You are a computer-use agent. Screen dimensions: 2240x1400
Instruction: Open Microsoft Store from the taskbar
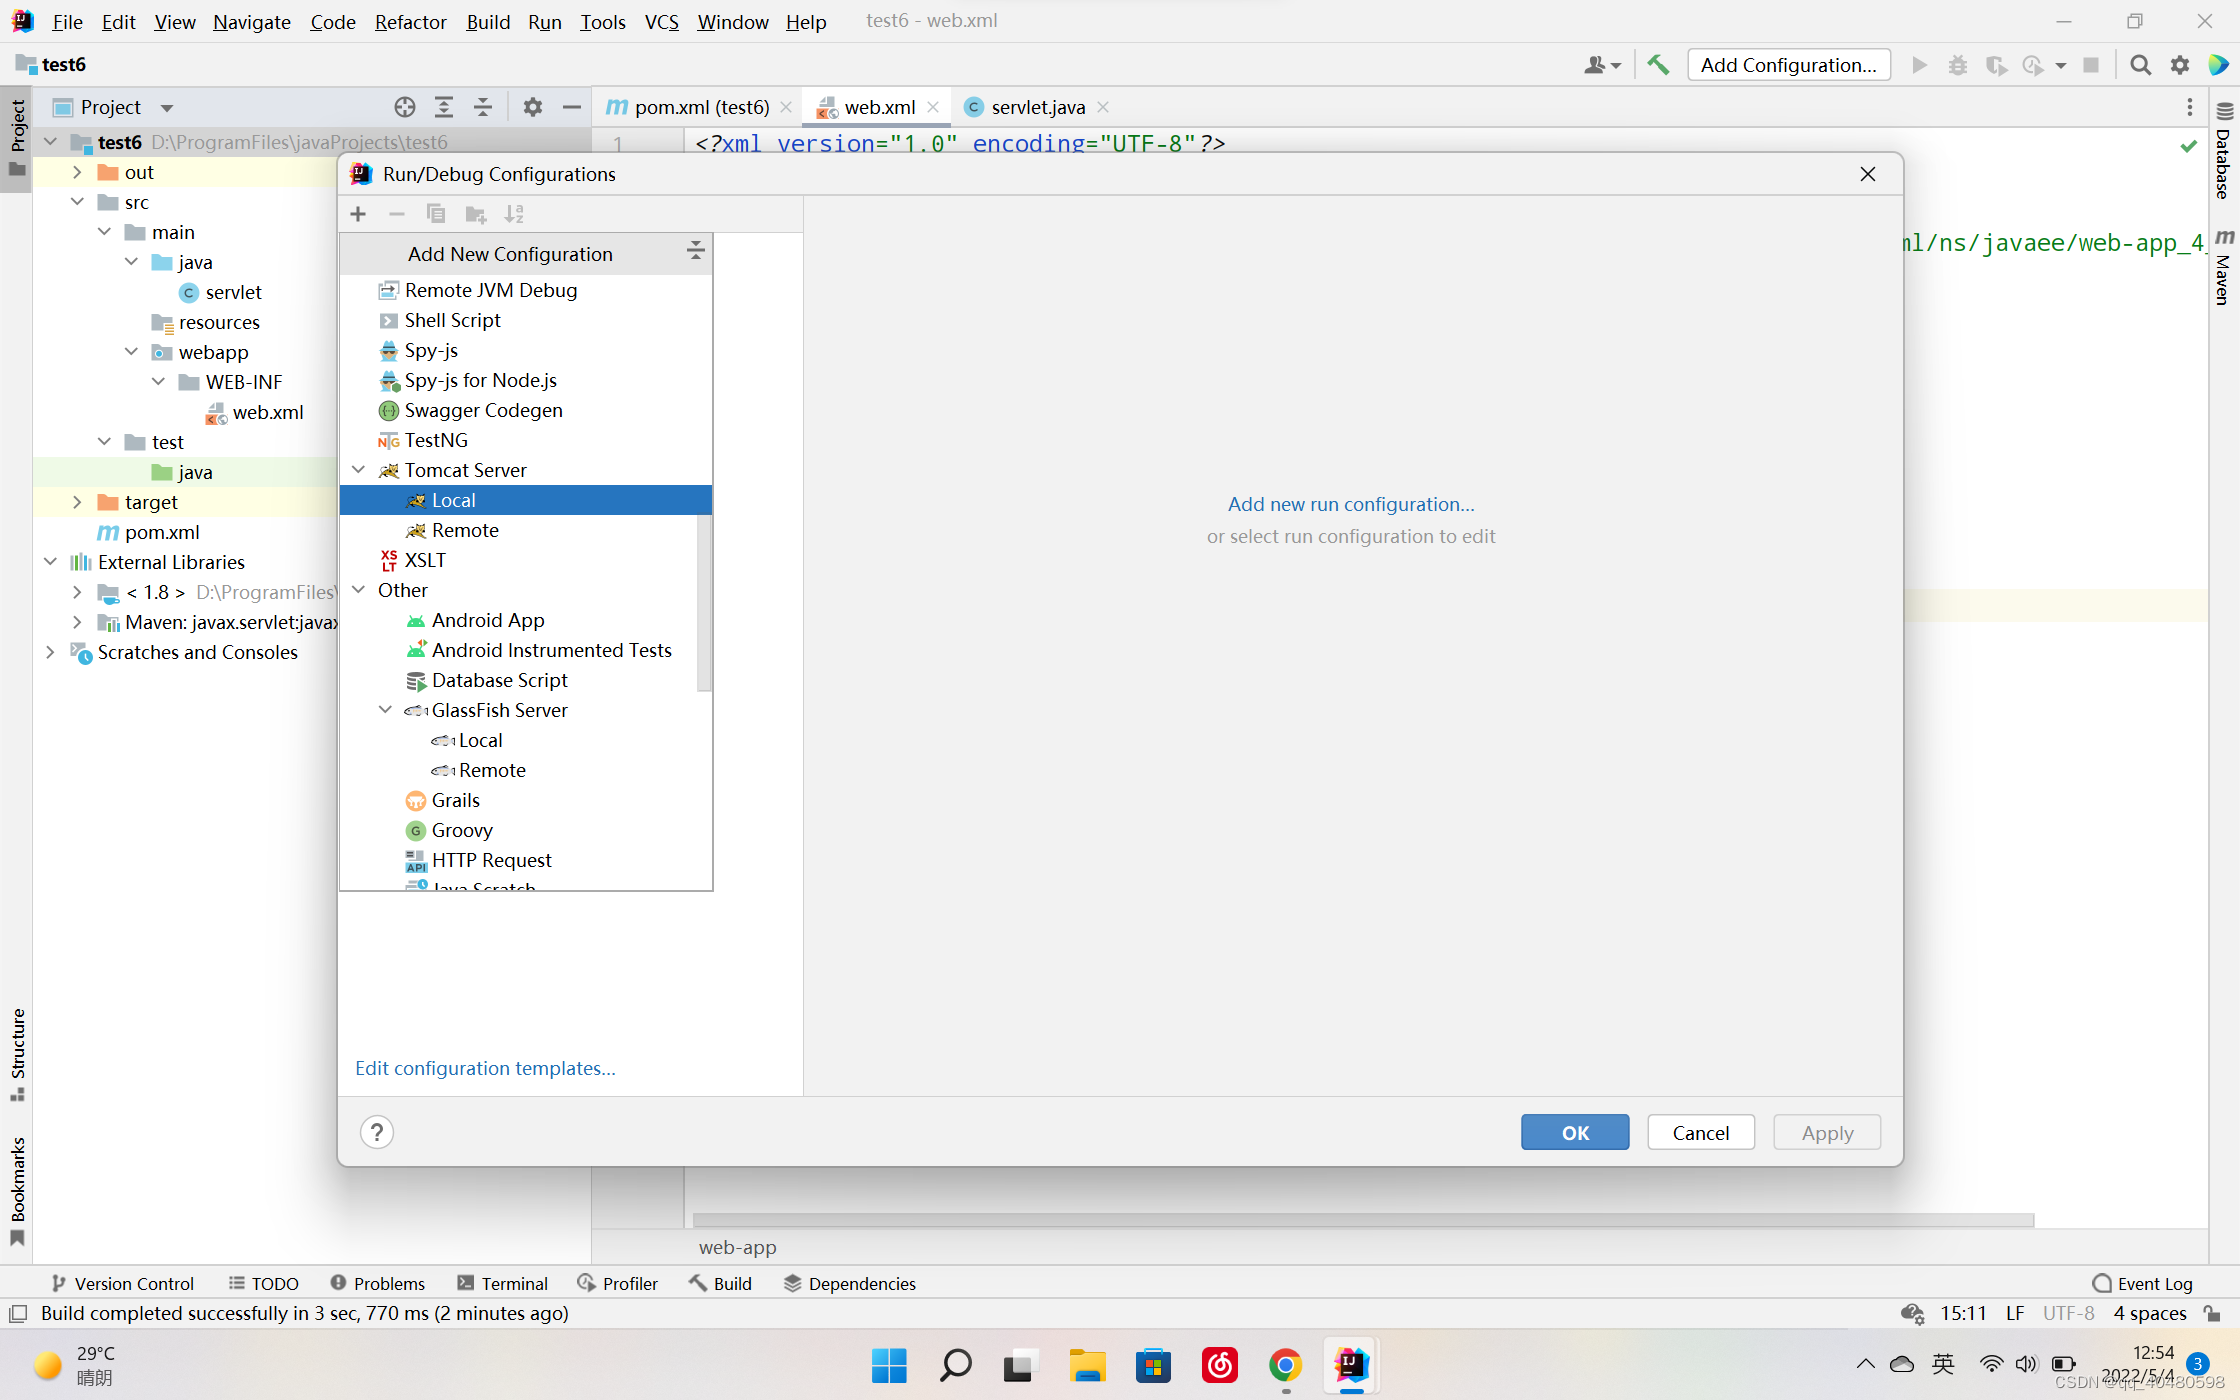[x=1153, y=1365]
